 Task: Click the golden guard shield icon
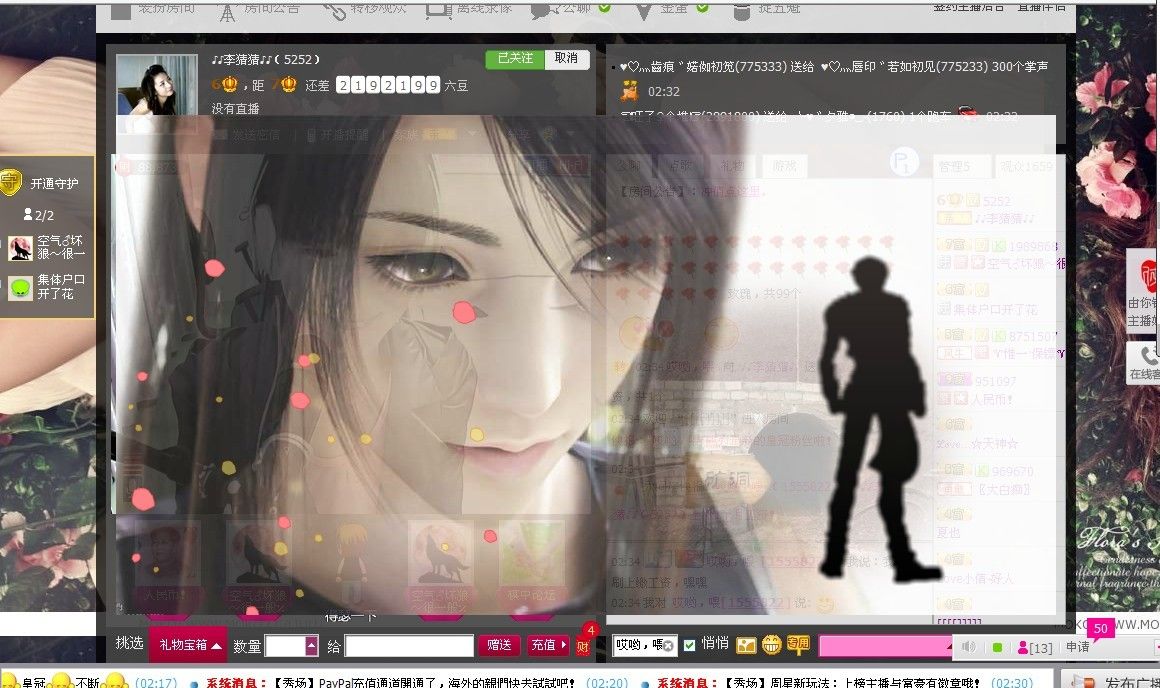10,183
